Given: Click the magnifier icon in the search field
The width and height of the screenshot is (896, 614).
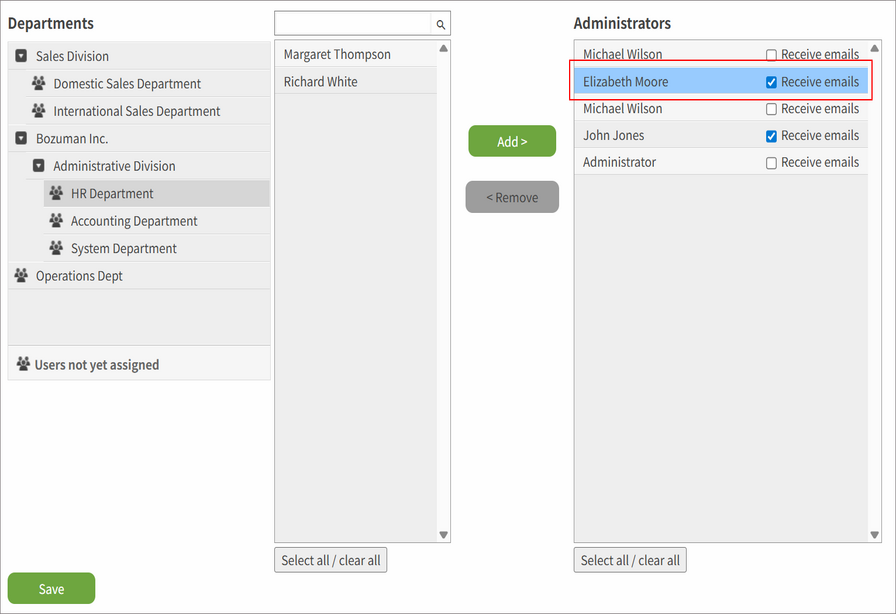Looking at the screenshot, I should click(x=440, y=23).
